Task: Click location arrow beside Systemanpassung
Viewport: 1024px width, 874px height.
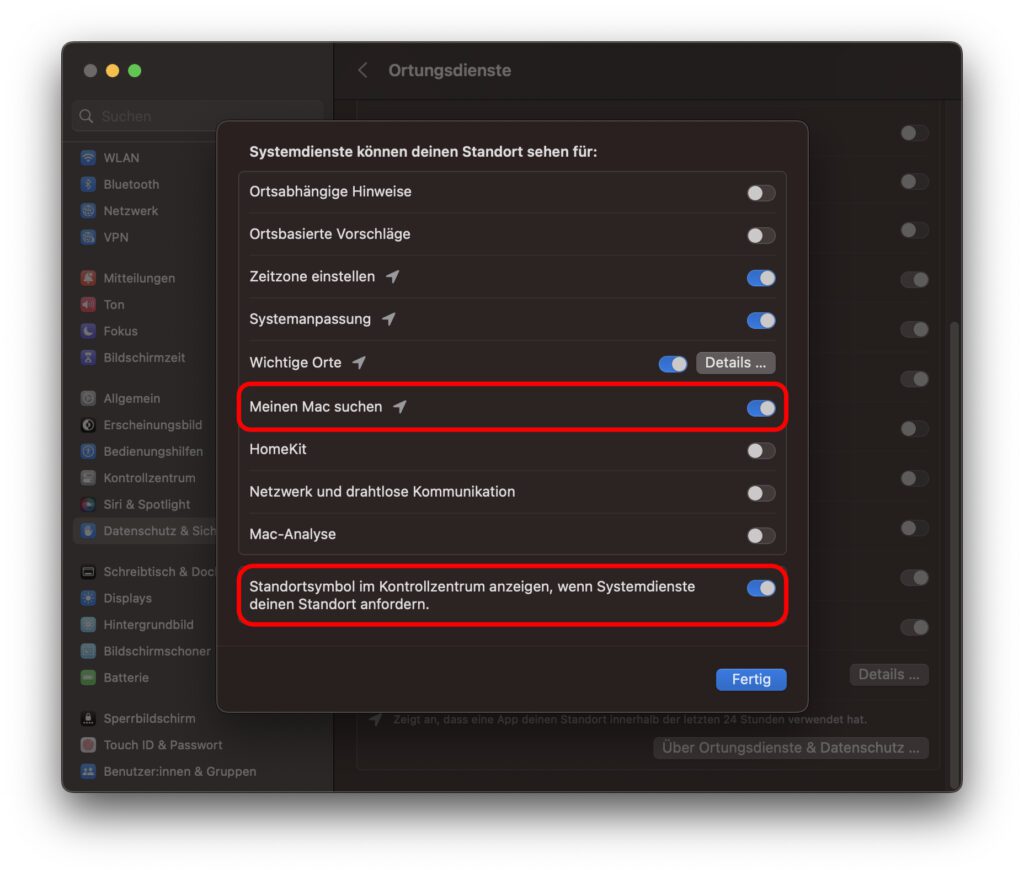Action: pos(389,319)
